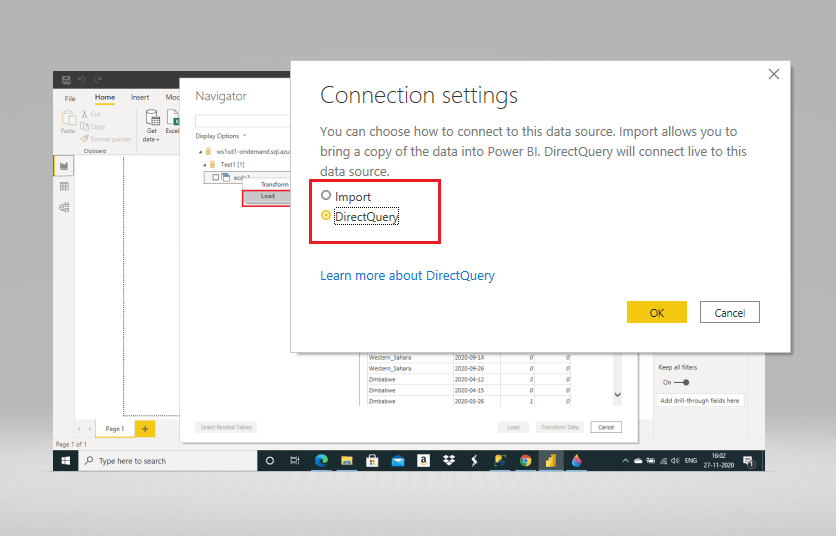Image resolution: width=836 pixels, height=536 pixels.
Task: Click the table view icon in Navigator row
Action: tap(226, 177)
